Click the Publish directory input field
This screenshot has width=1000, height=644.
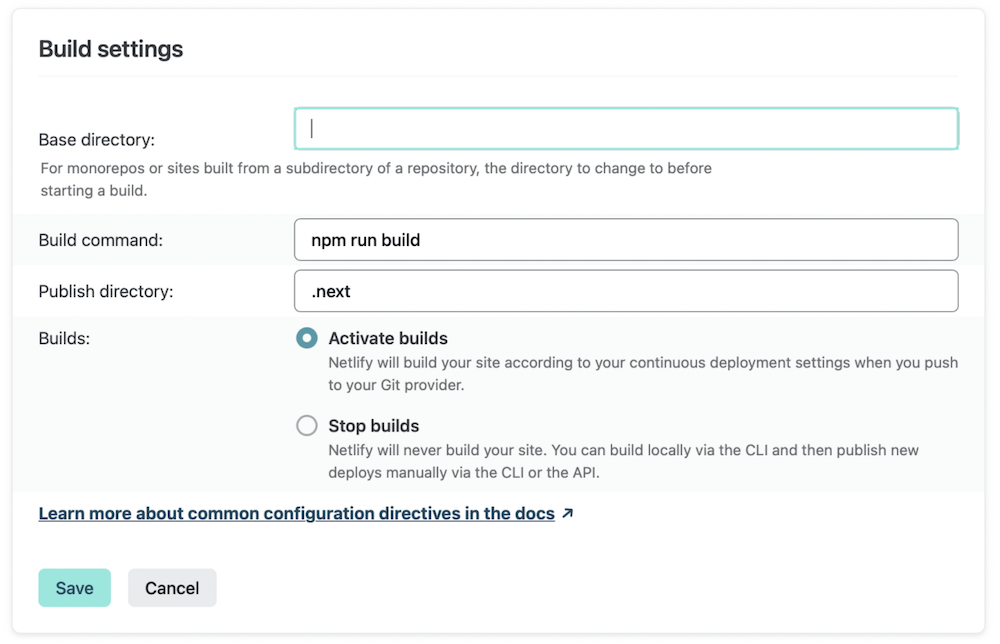tap(626, 291)
